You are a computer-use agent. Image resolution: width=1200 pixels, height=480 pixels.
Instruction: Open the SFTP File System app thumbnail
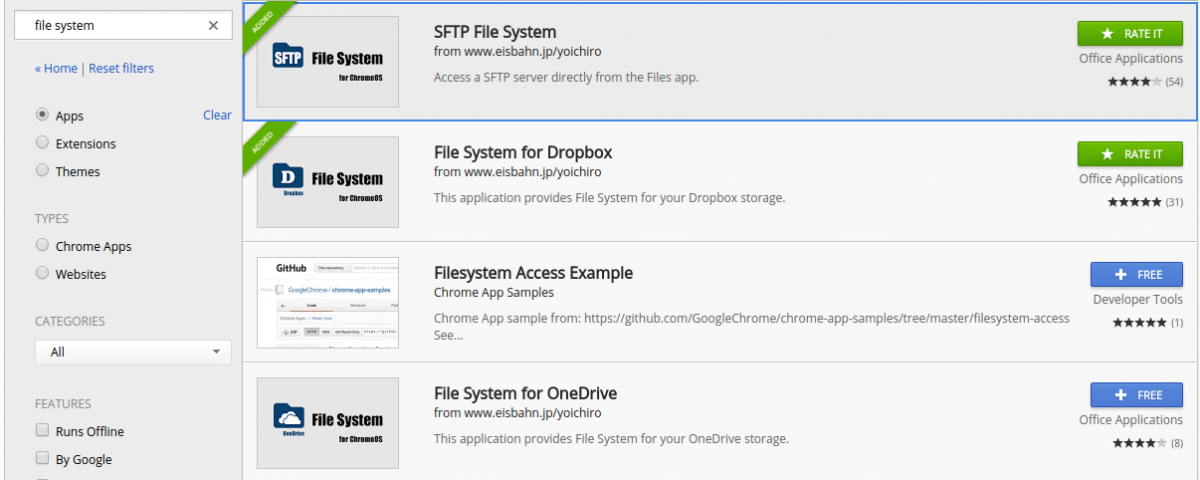(x=328, y=61)
